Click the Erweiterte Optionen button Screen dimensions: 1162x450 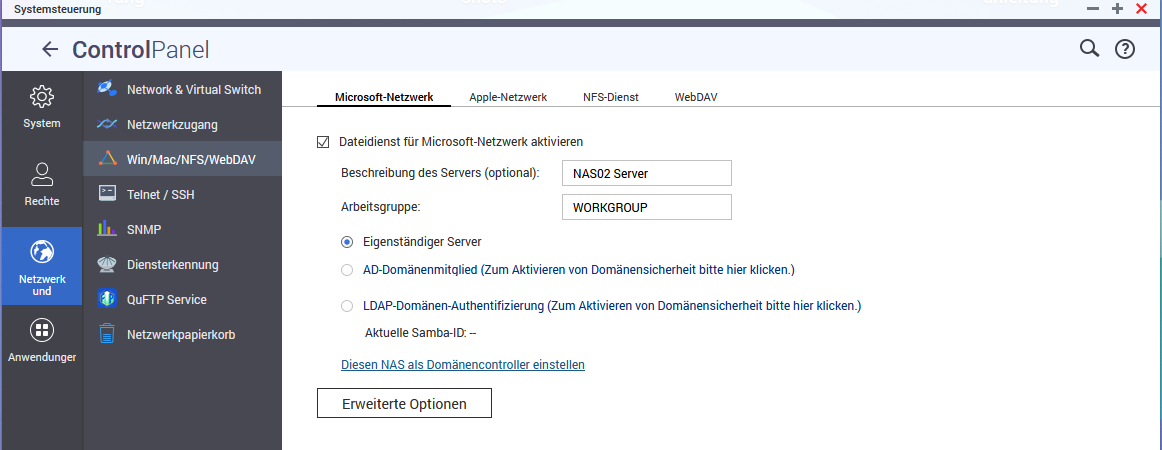pyautogui.click(x=404, y=402)
